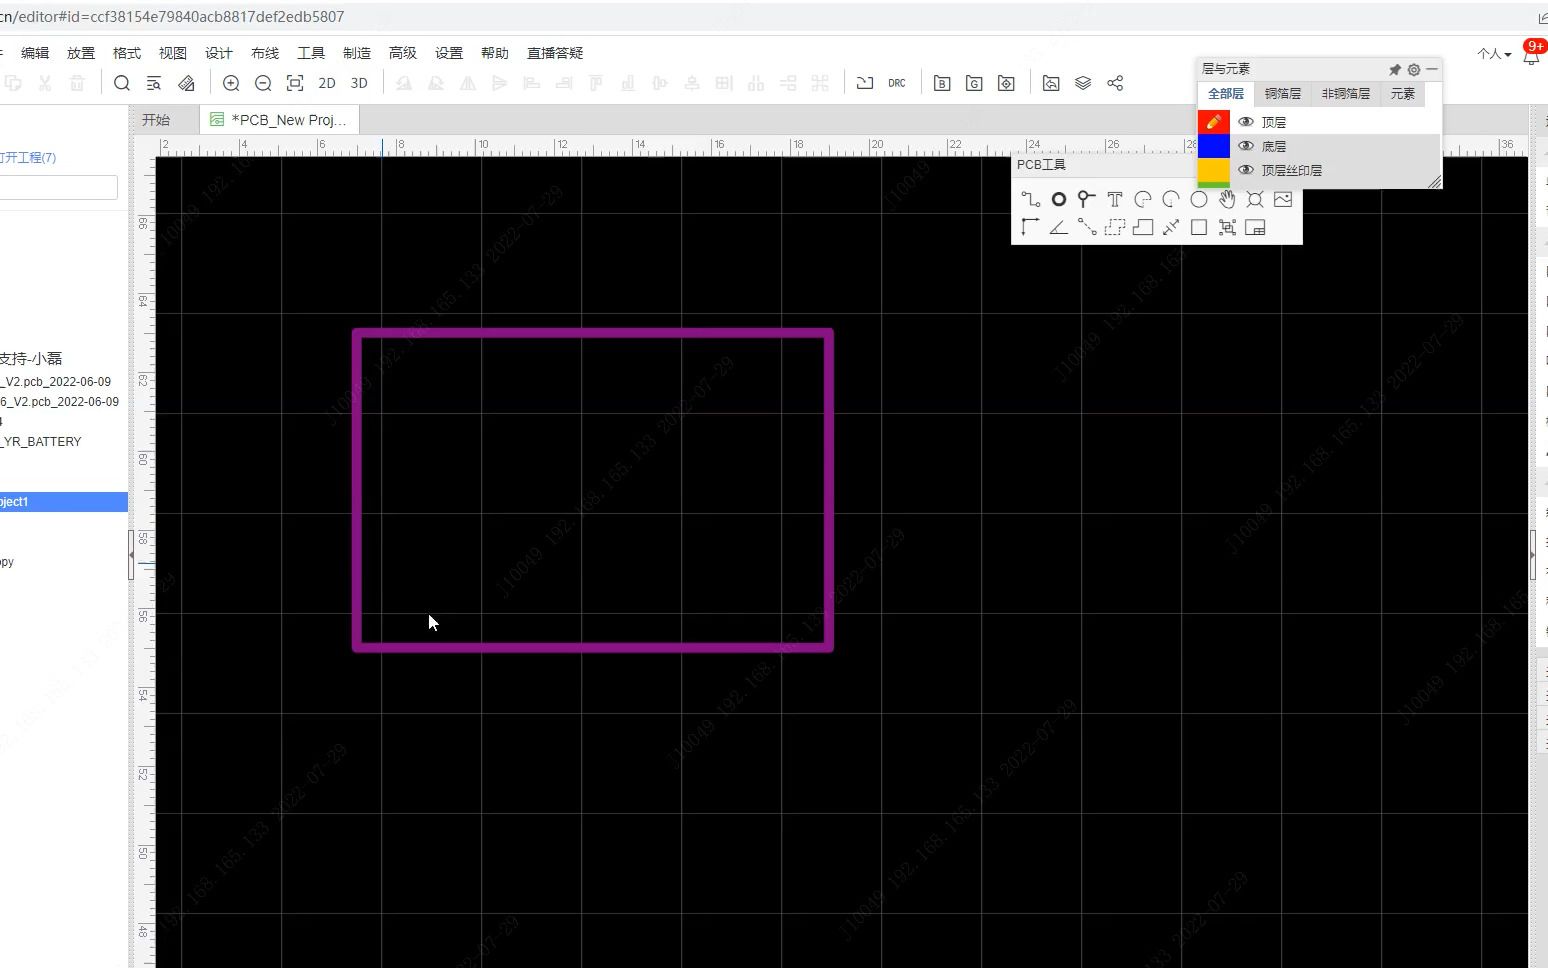Select the group/ungroup tool in PCB tools
1548x968 pixels.
pyautogui.click(x=1227, y=227)
